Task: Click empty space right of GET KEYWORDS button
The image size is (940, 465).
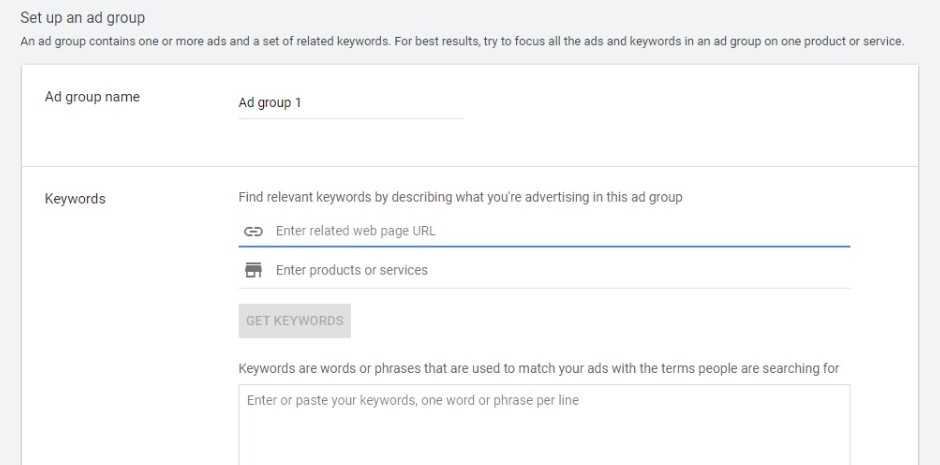Action: [x=600, y=321]
